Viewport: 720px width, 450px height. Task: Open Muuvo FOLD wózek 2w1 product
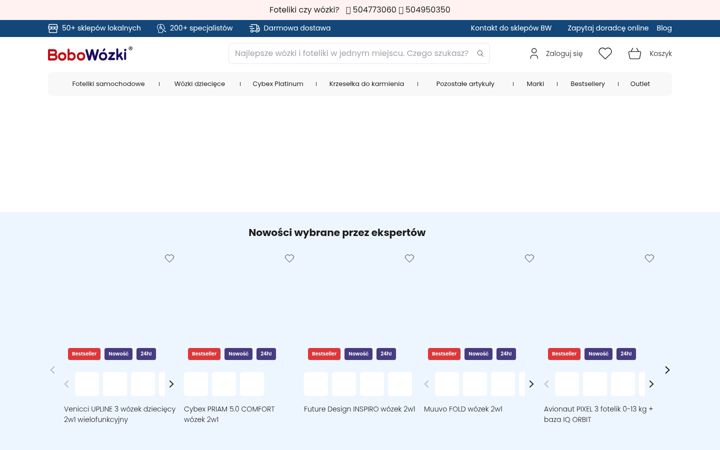tap(463, 409)
